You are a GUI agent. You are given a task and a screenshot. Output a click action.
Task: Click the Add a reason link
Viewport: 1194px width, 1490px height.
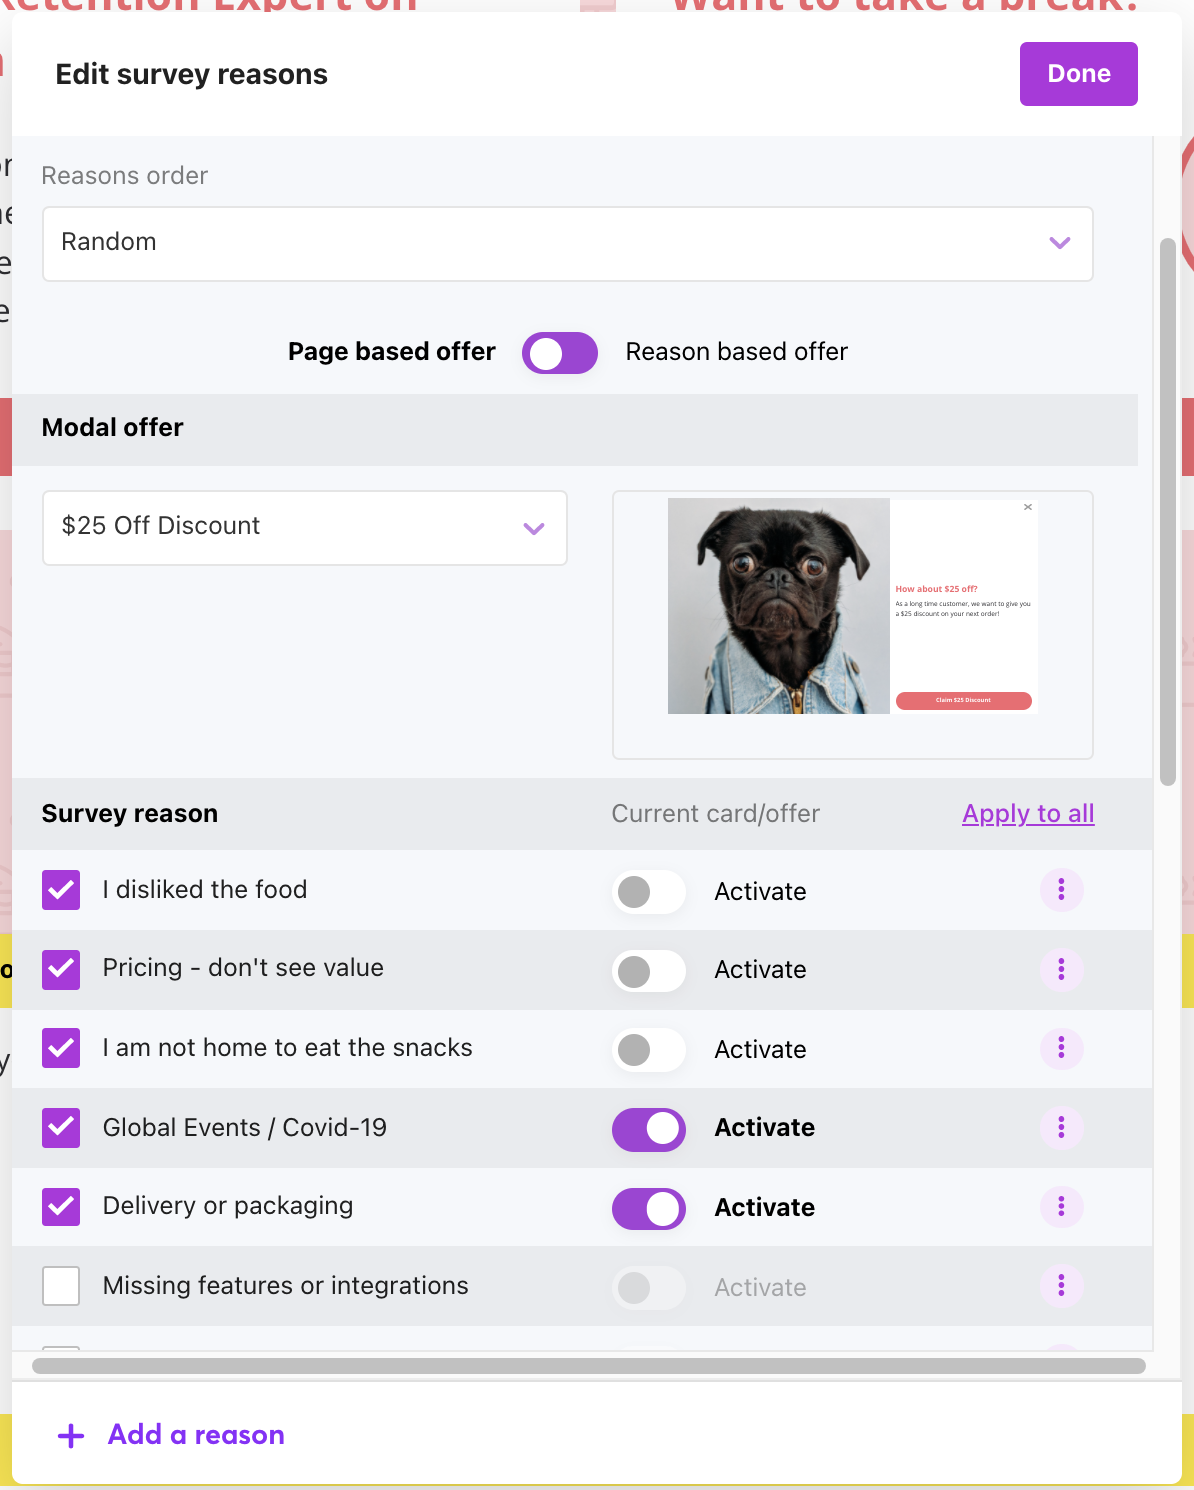196,1435
